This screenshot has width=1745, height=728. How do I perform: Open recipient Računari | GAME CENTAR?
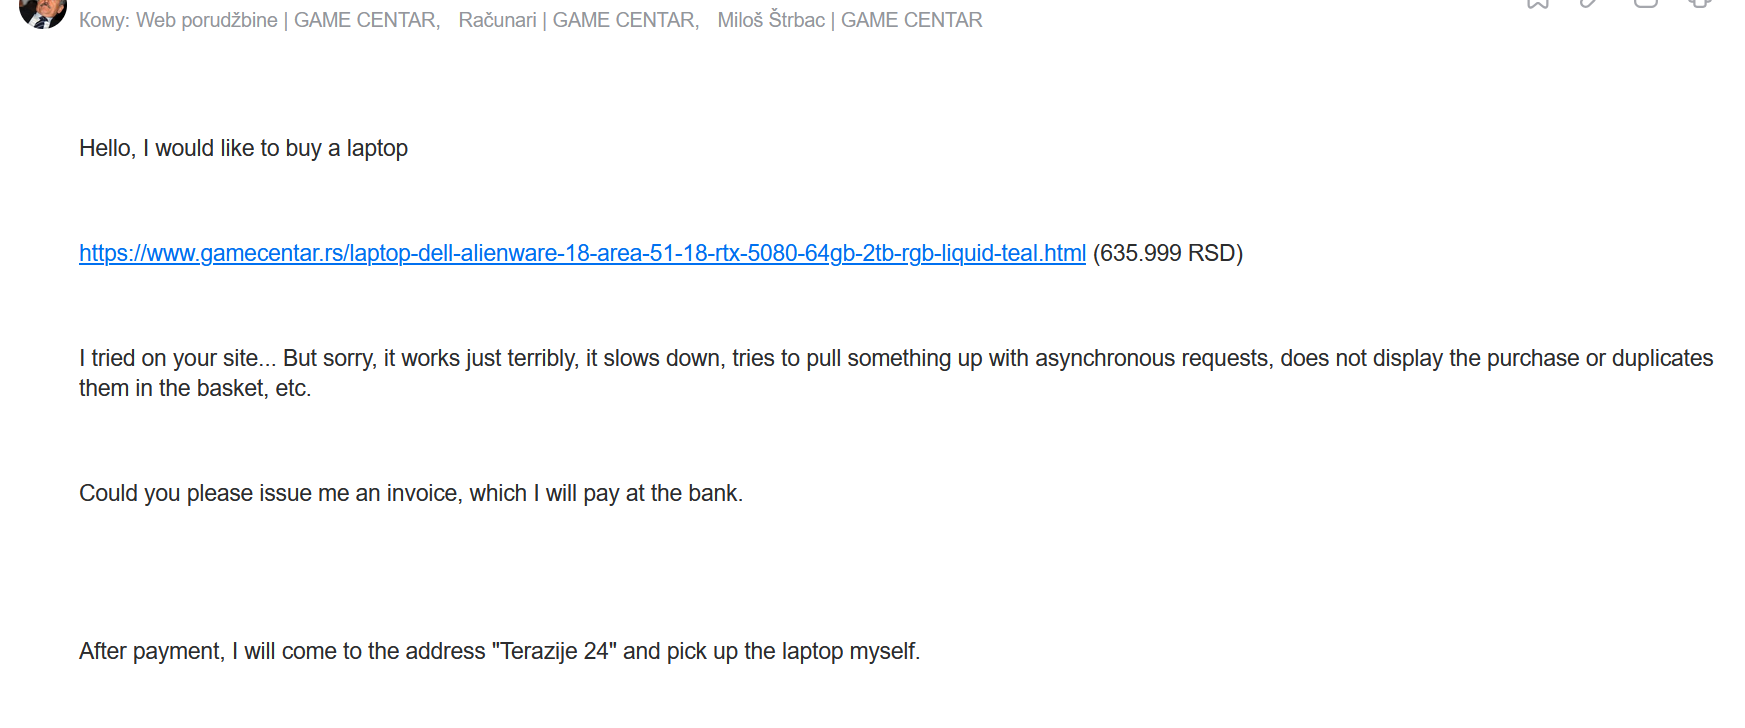pos(578,20)
